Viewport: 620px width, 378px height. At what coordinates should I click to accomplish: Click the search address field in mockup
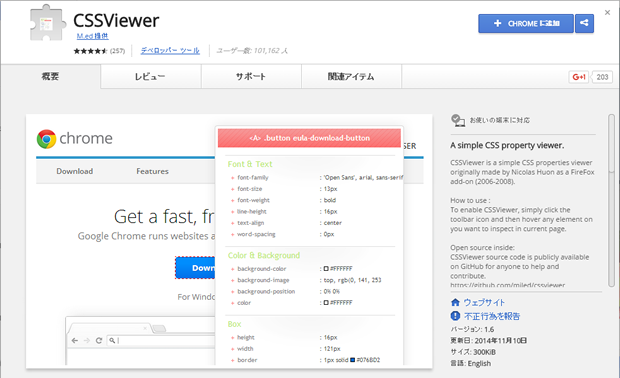pos(161,340)
